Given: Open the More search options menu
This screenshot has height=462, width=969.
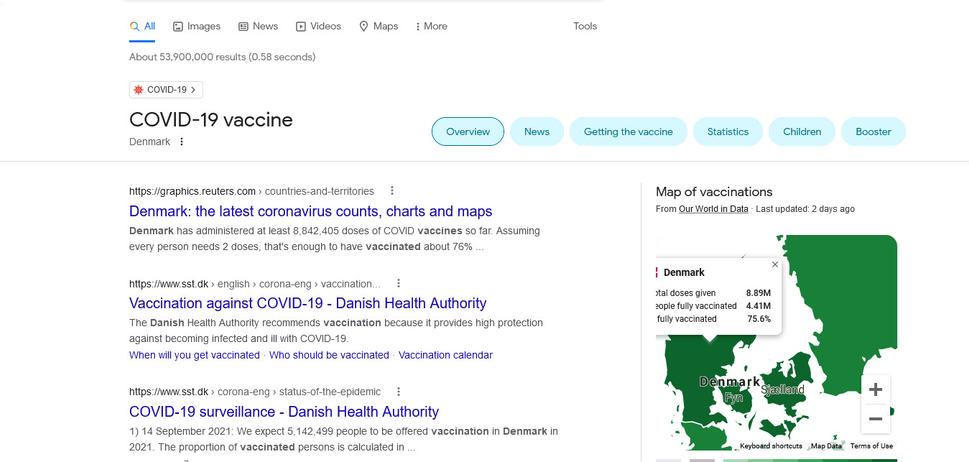Looking at the screenshot, I should [x=431, y=26].
